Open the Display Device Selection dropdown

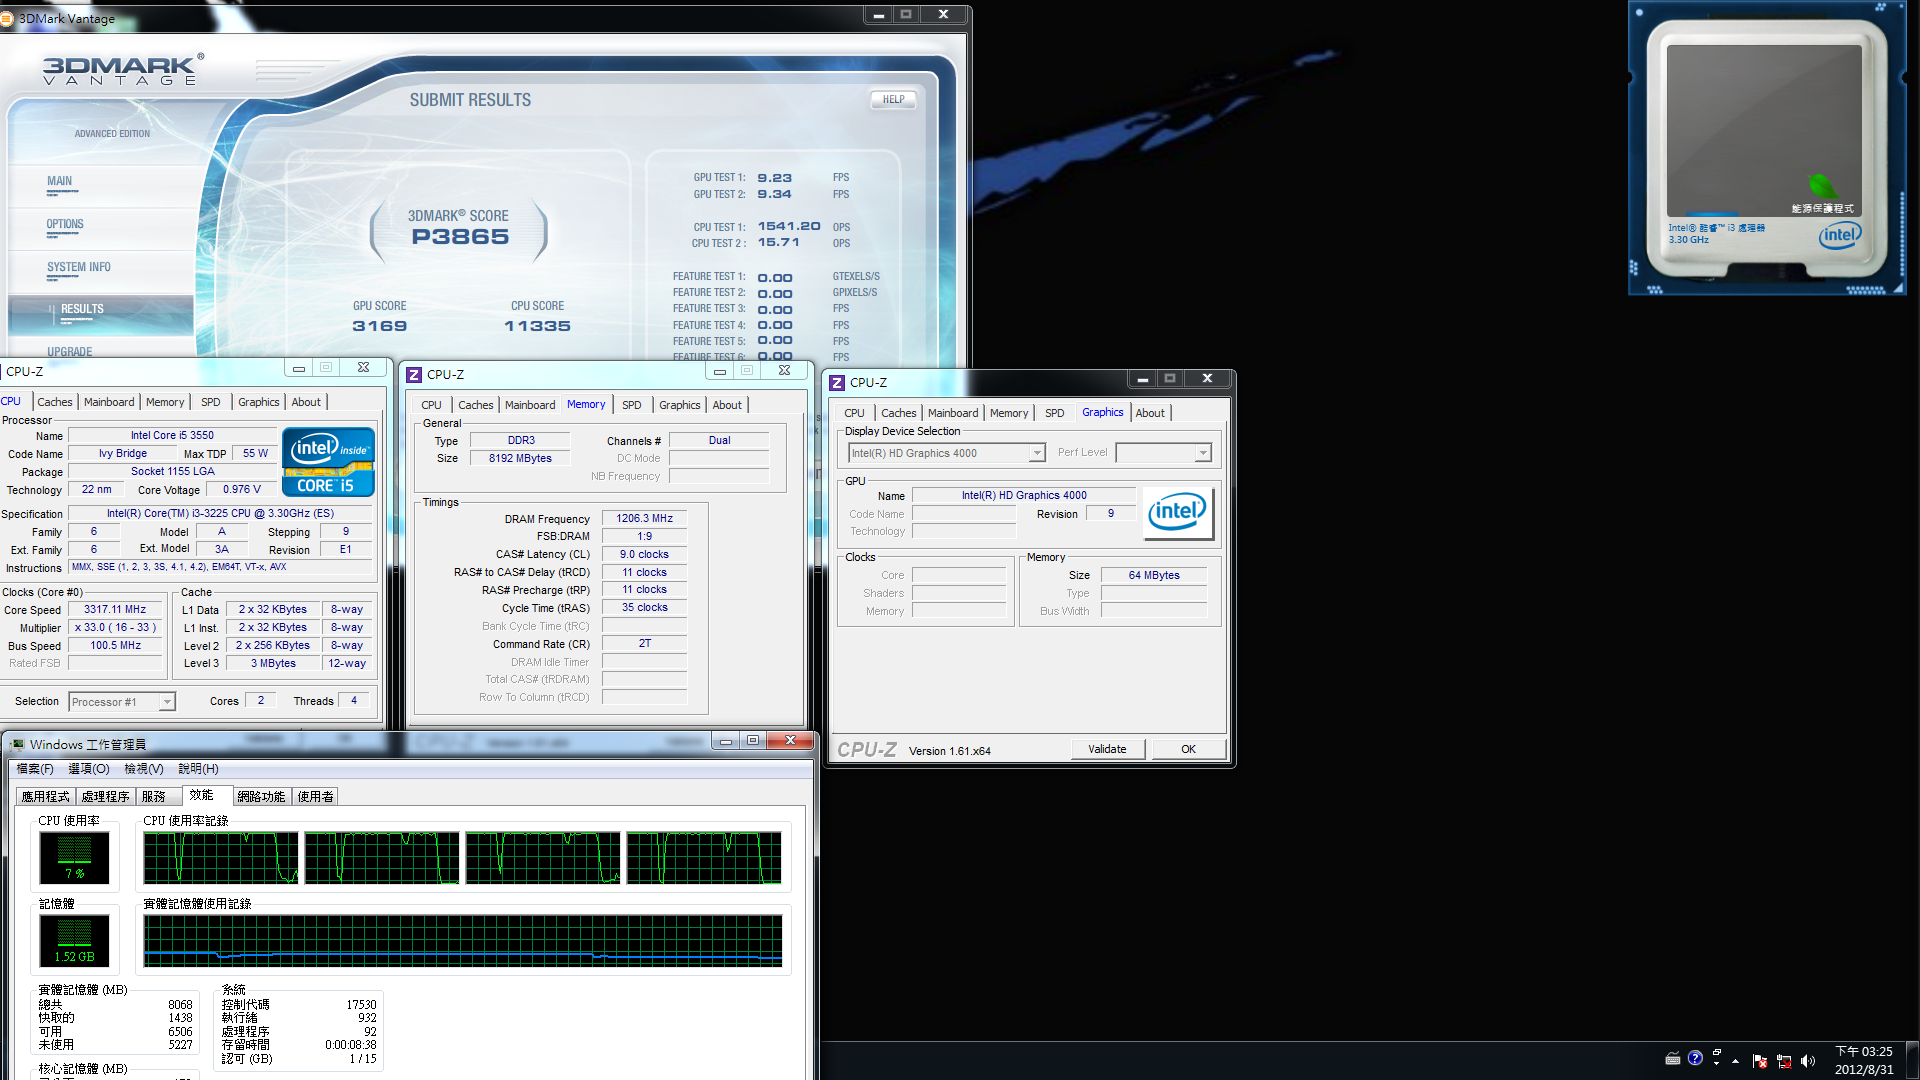pos(1037,453)
